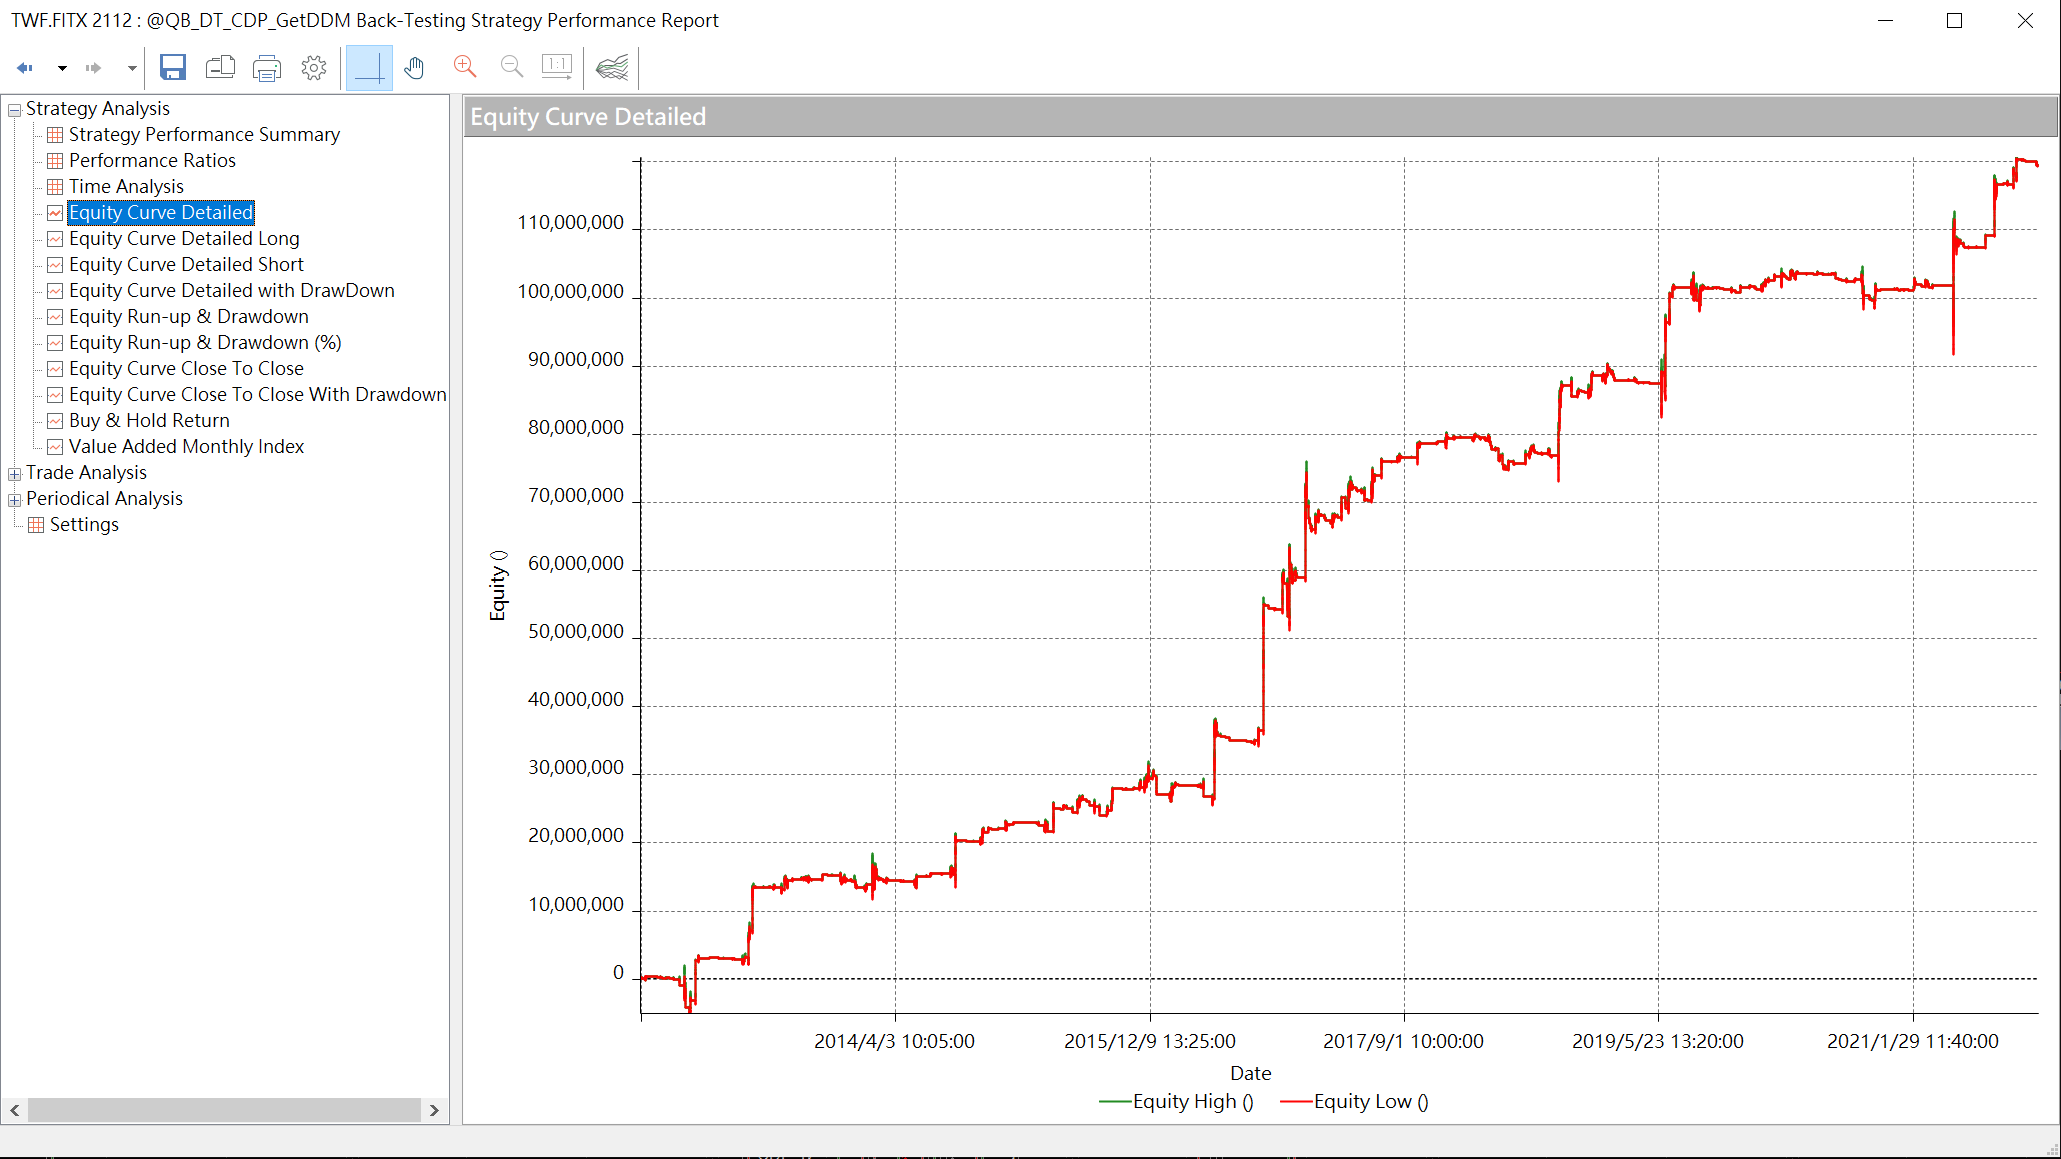Click the sidebar horizontal scrollbar right arrow
Screen dimensions: 2061x1159
click(x=434, y=1110)
